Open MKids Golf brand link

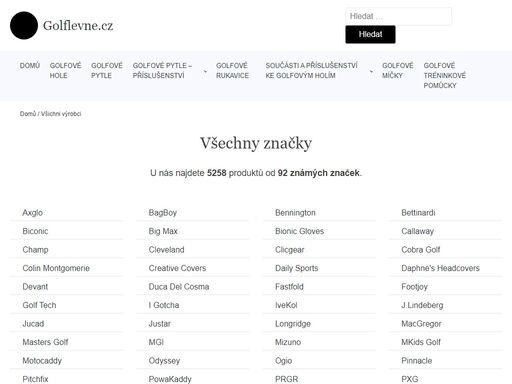click(x=421, y=342)
